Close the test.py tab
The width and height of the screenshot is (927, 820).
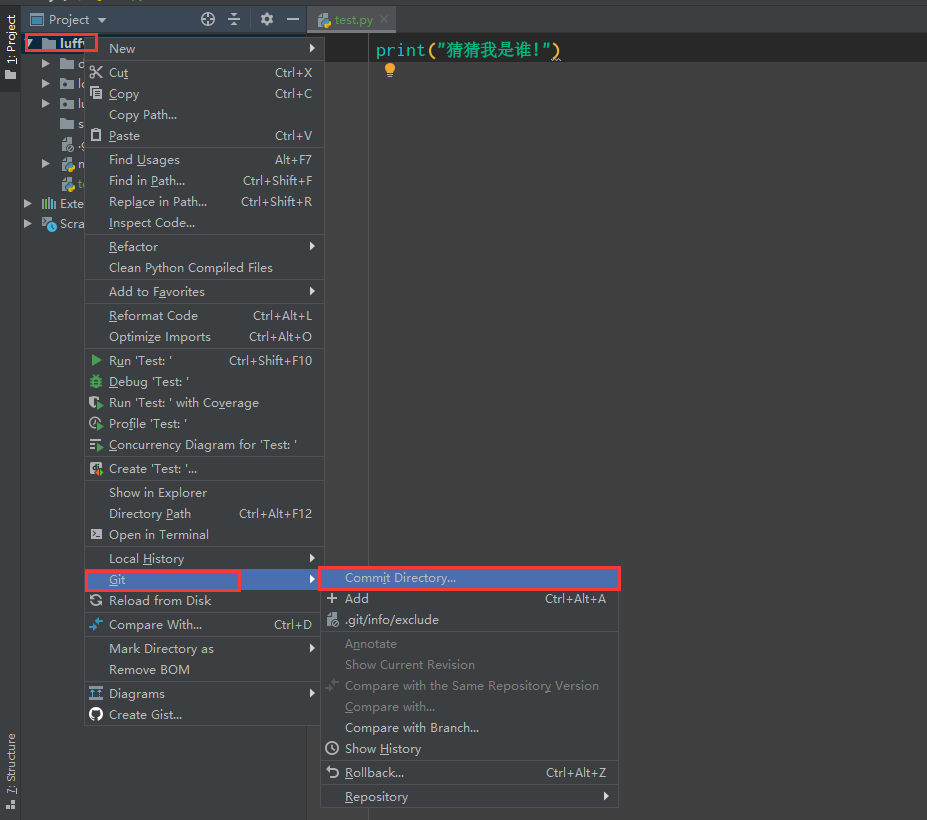point(384,19)
